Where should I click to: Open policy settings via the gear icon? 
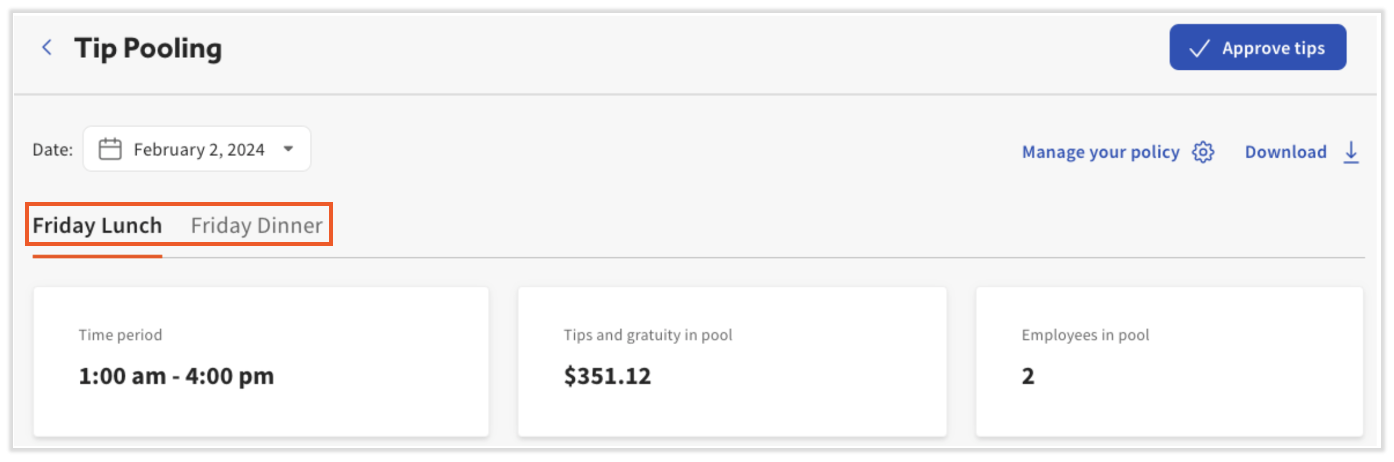coord(1203,152)
